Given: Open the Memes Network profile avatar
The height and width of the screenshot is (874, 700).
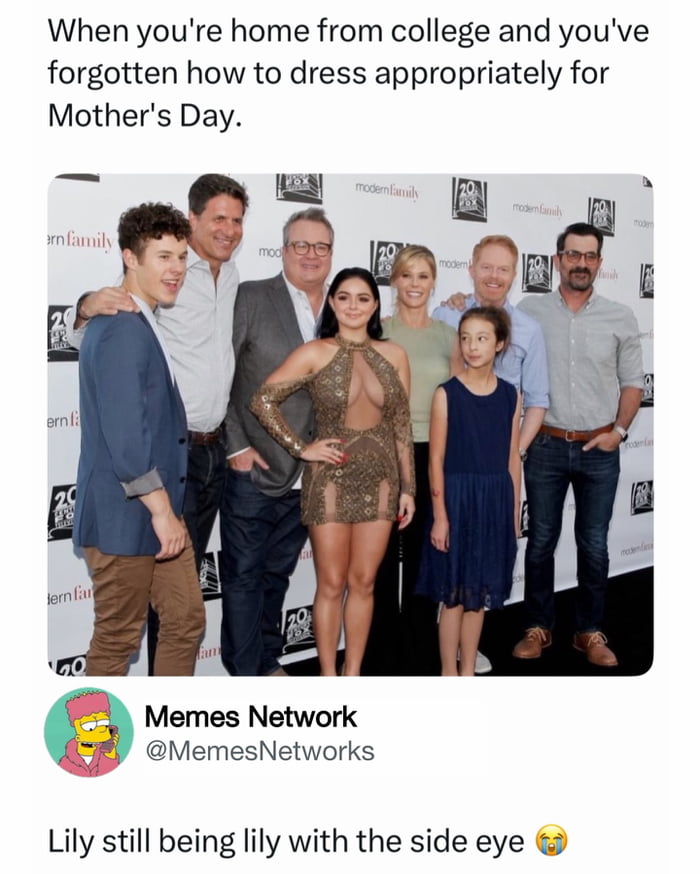Looking at the screenshot, I should [x=89, y=732].
